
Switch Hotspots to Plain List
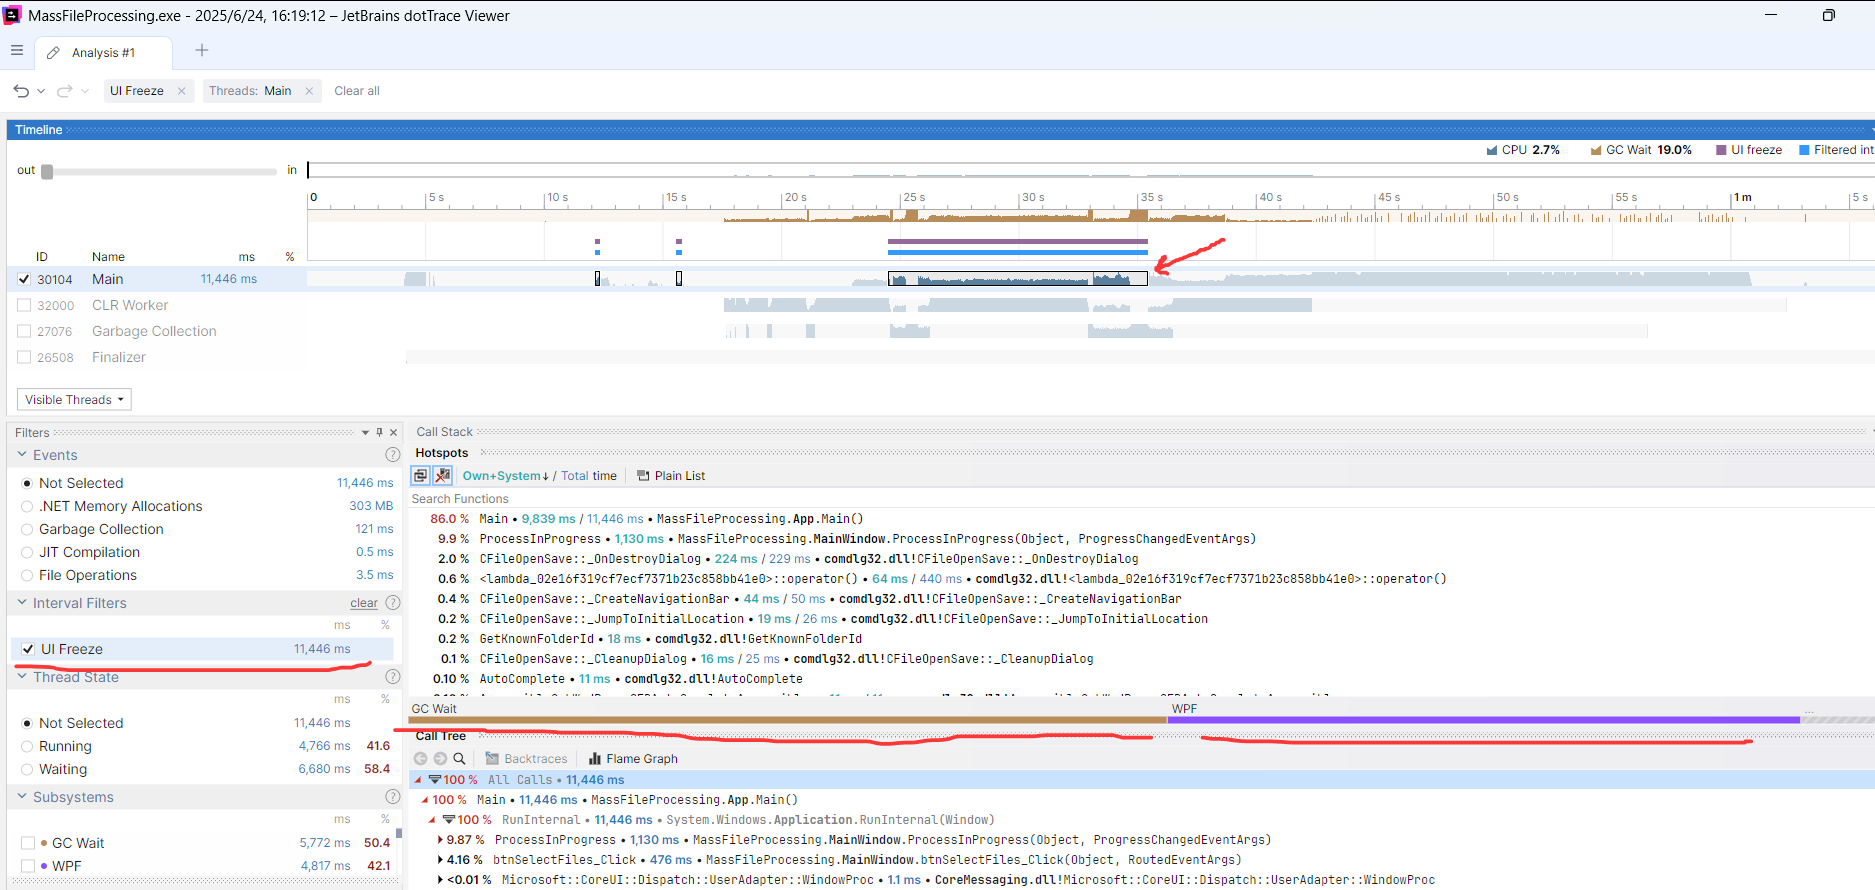[671, 476]
